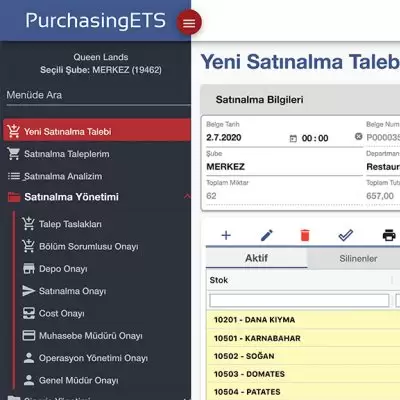Click the plus icon to add a row
400x400 pixels.
click(x=226, y=235)
